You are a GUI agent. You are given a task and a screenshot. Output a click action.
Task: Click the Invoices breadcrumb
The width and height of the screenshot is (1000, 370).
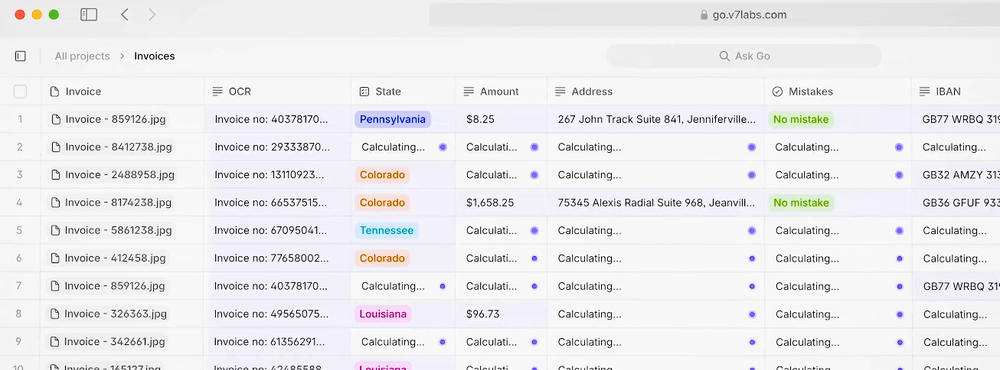point(154,56)
